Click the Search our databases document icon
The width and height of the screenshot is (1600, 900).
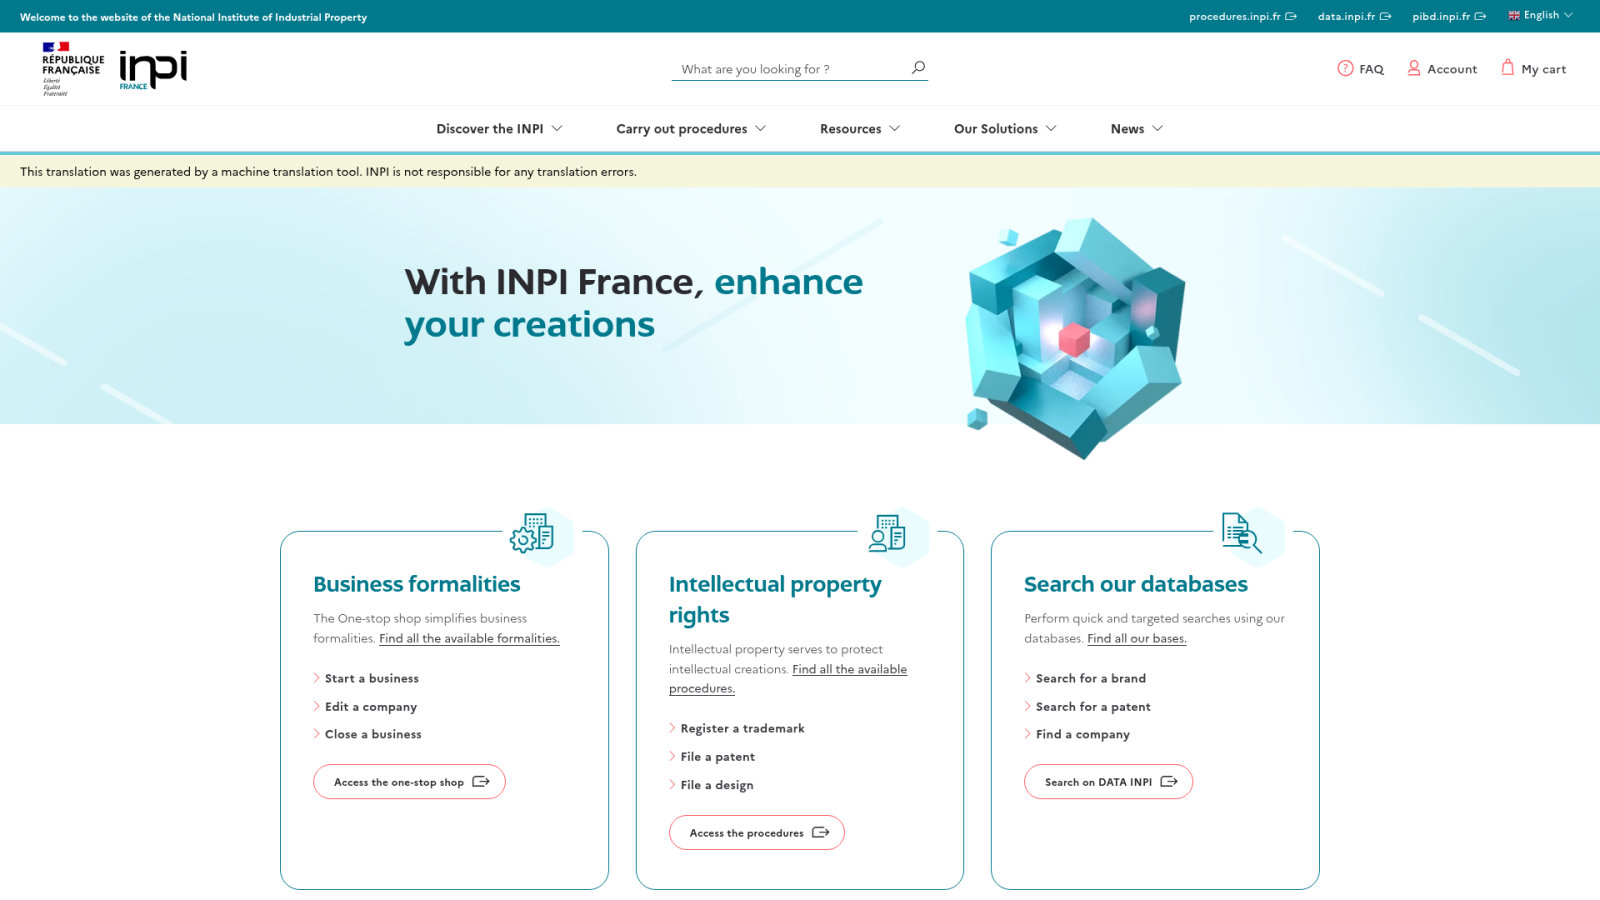(1241, 532)
